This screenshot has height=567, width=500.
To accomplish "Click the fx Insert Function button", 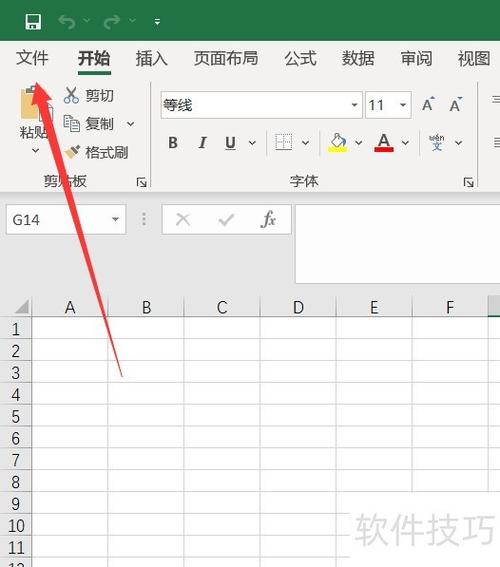I will point(268,219).
